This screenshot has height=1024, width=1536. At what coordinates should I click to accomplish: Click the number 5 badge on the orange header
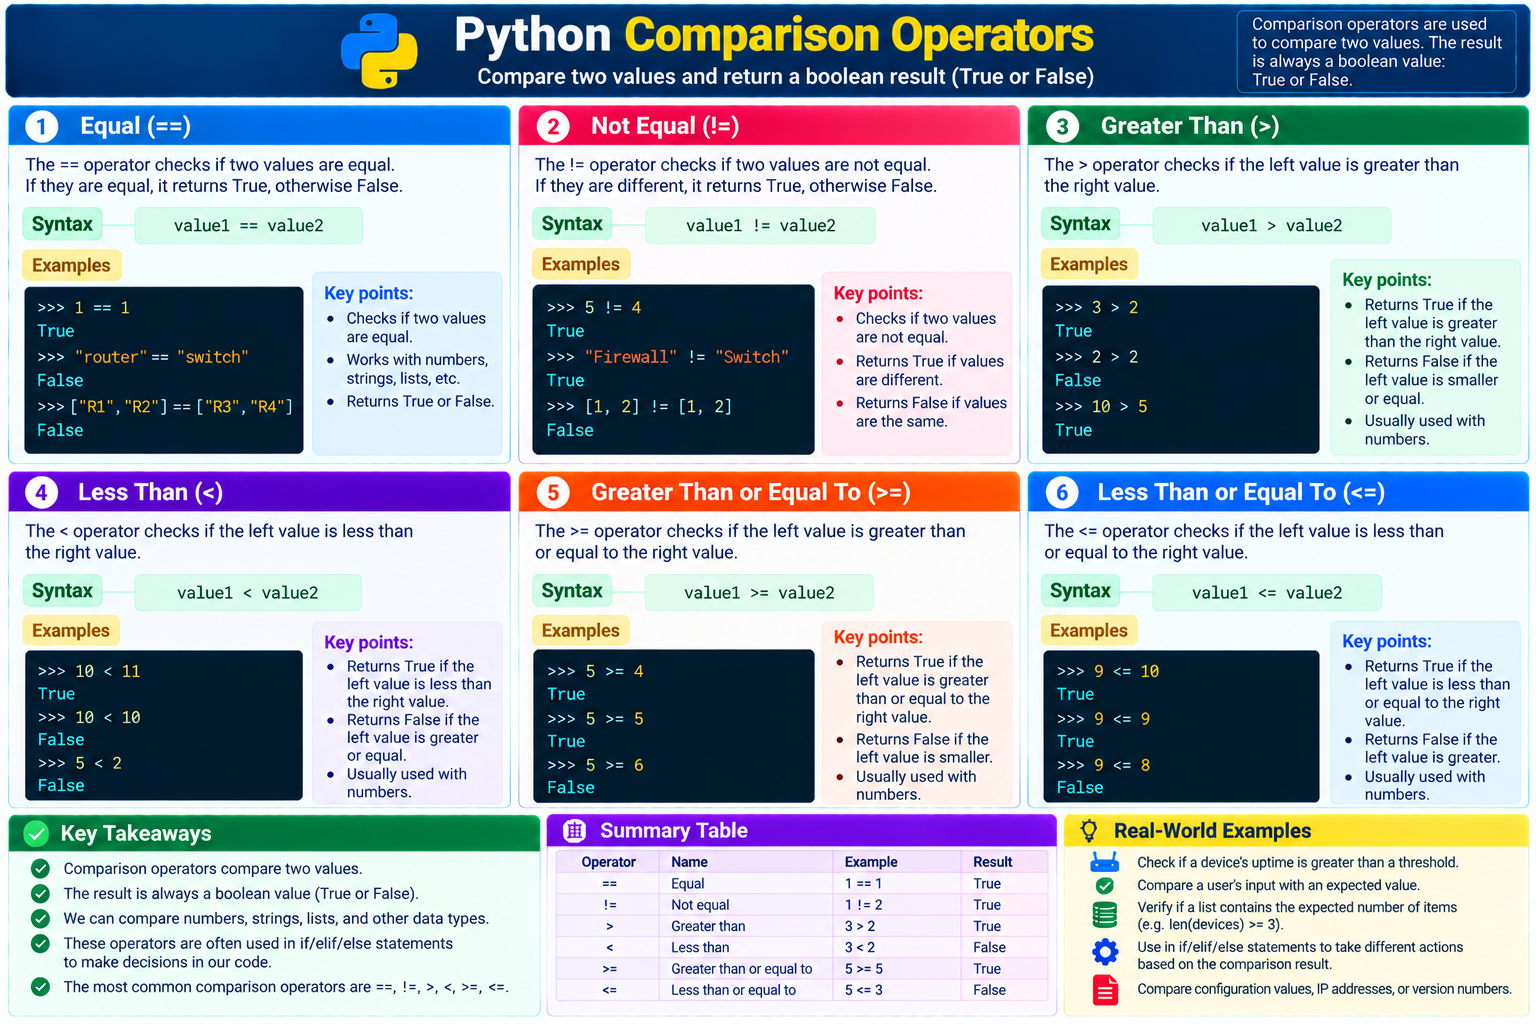(553, 493)
